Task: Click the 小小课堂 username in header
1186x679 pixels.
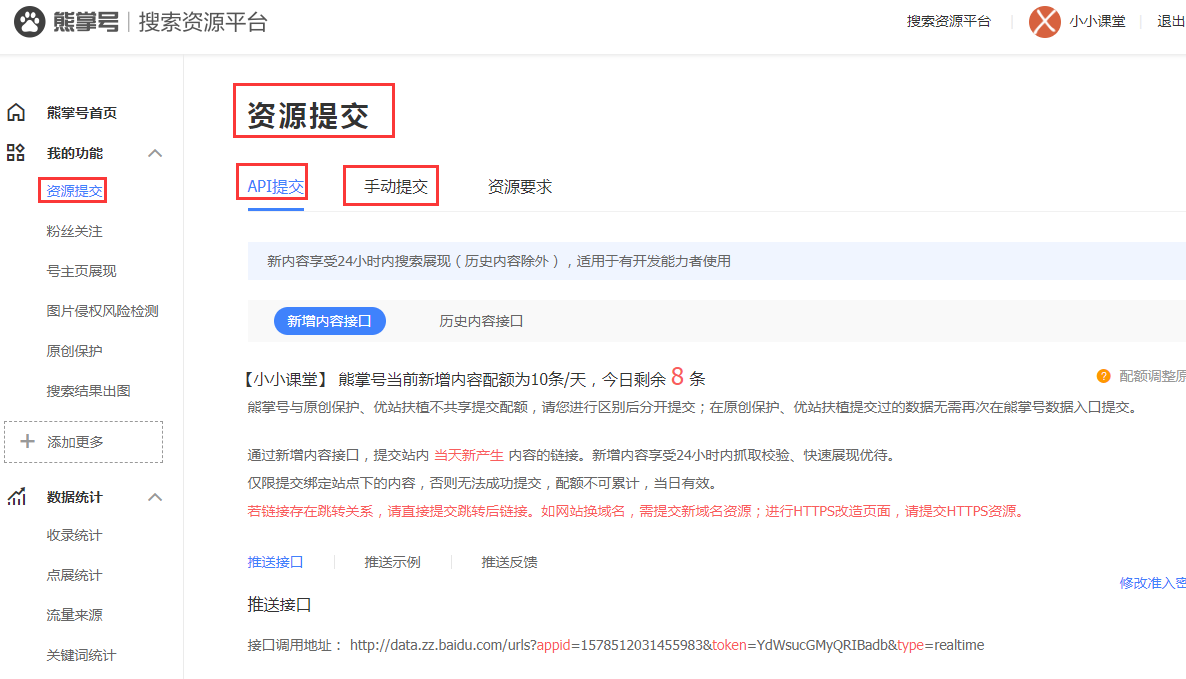Action: (1098, 21)
